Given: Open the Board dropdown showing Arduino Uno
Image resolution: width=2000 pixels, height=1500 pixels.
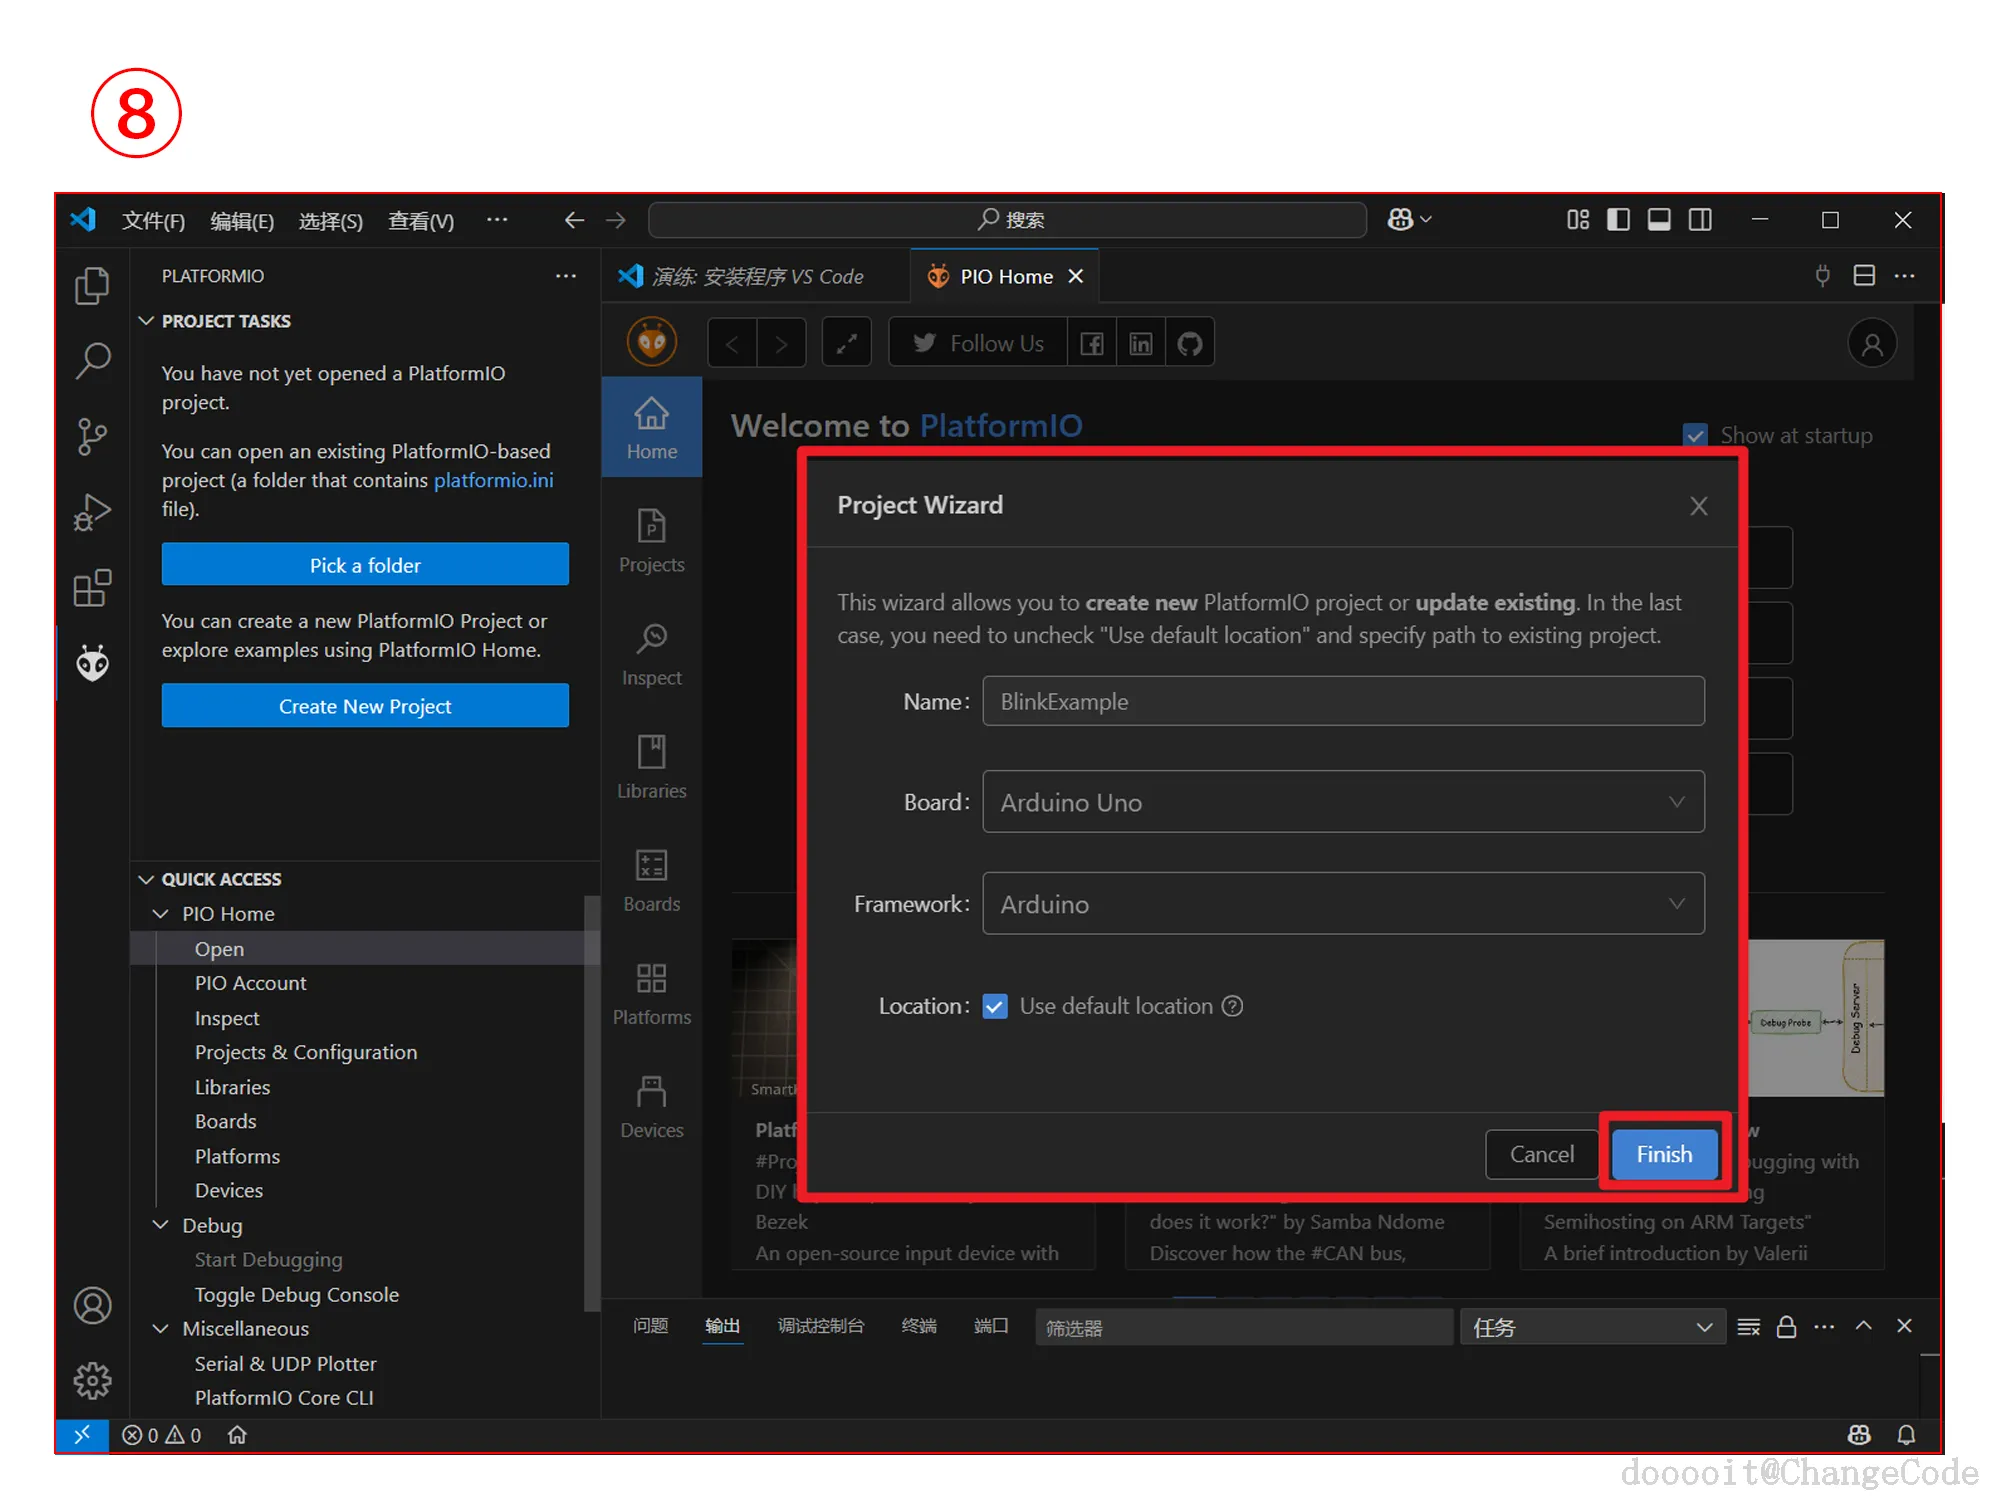Looking at the screenshot, I should click(1342, 802).
